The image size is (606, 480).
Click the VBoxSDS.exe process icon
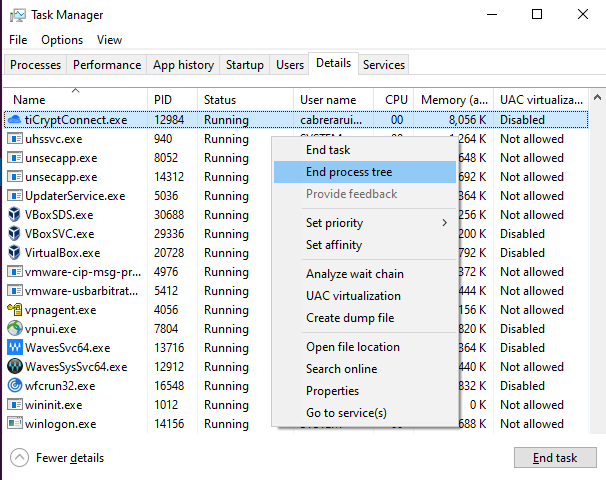click(x=15, y=215)
